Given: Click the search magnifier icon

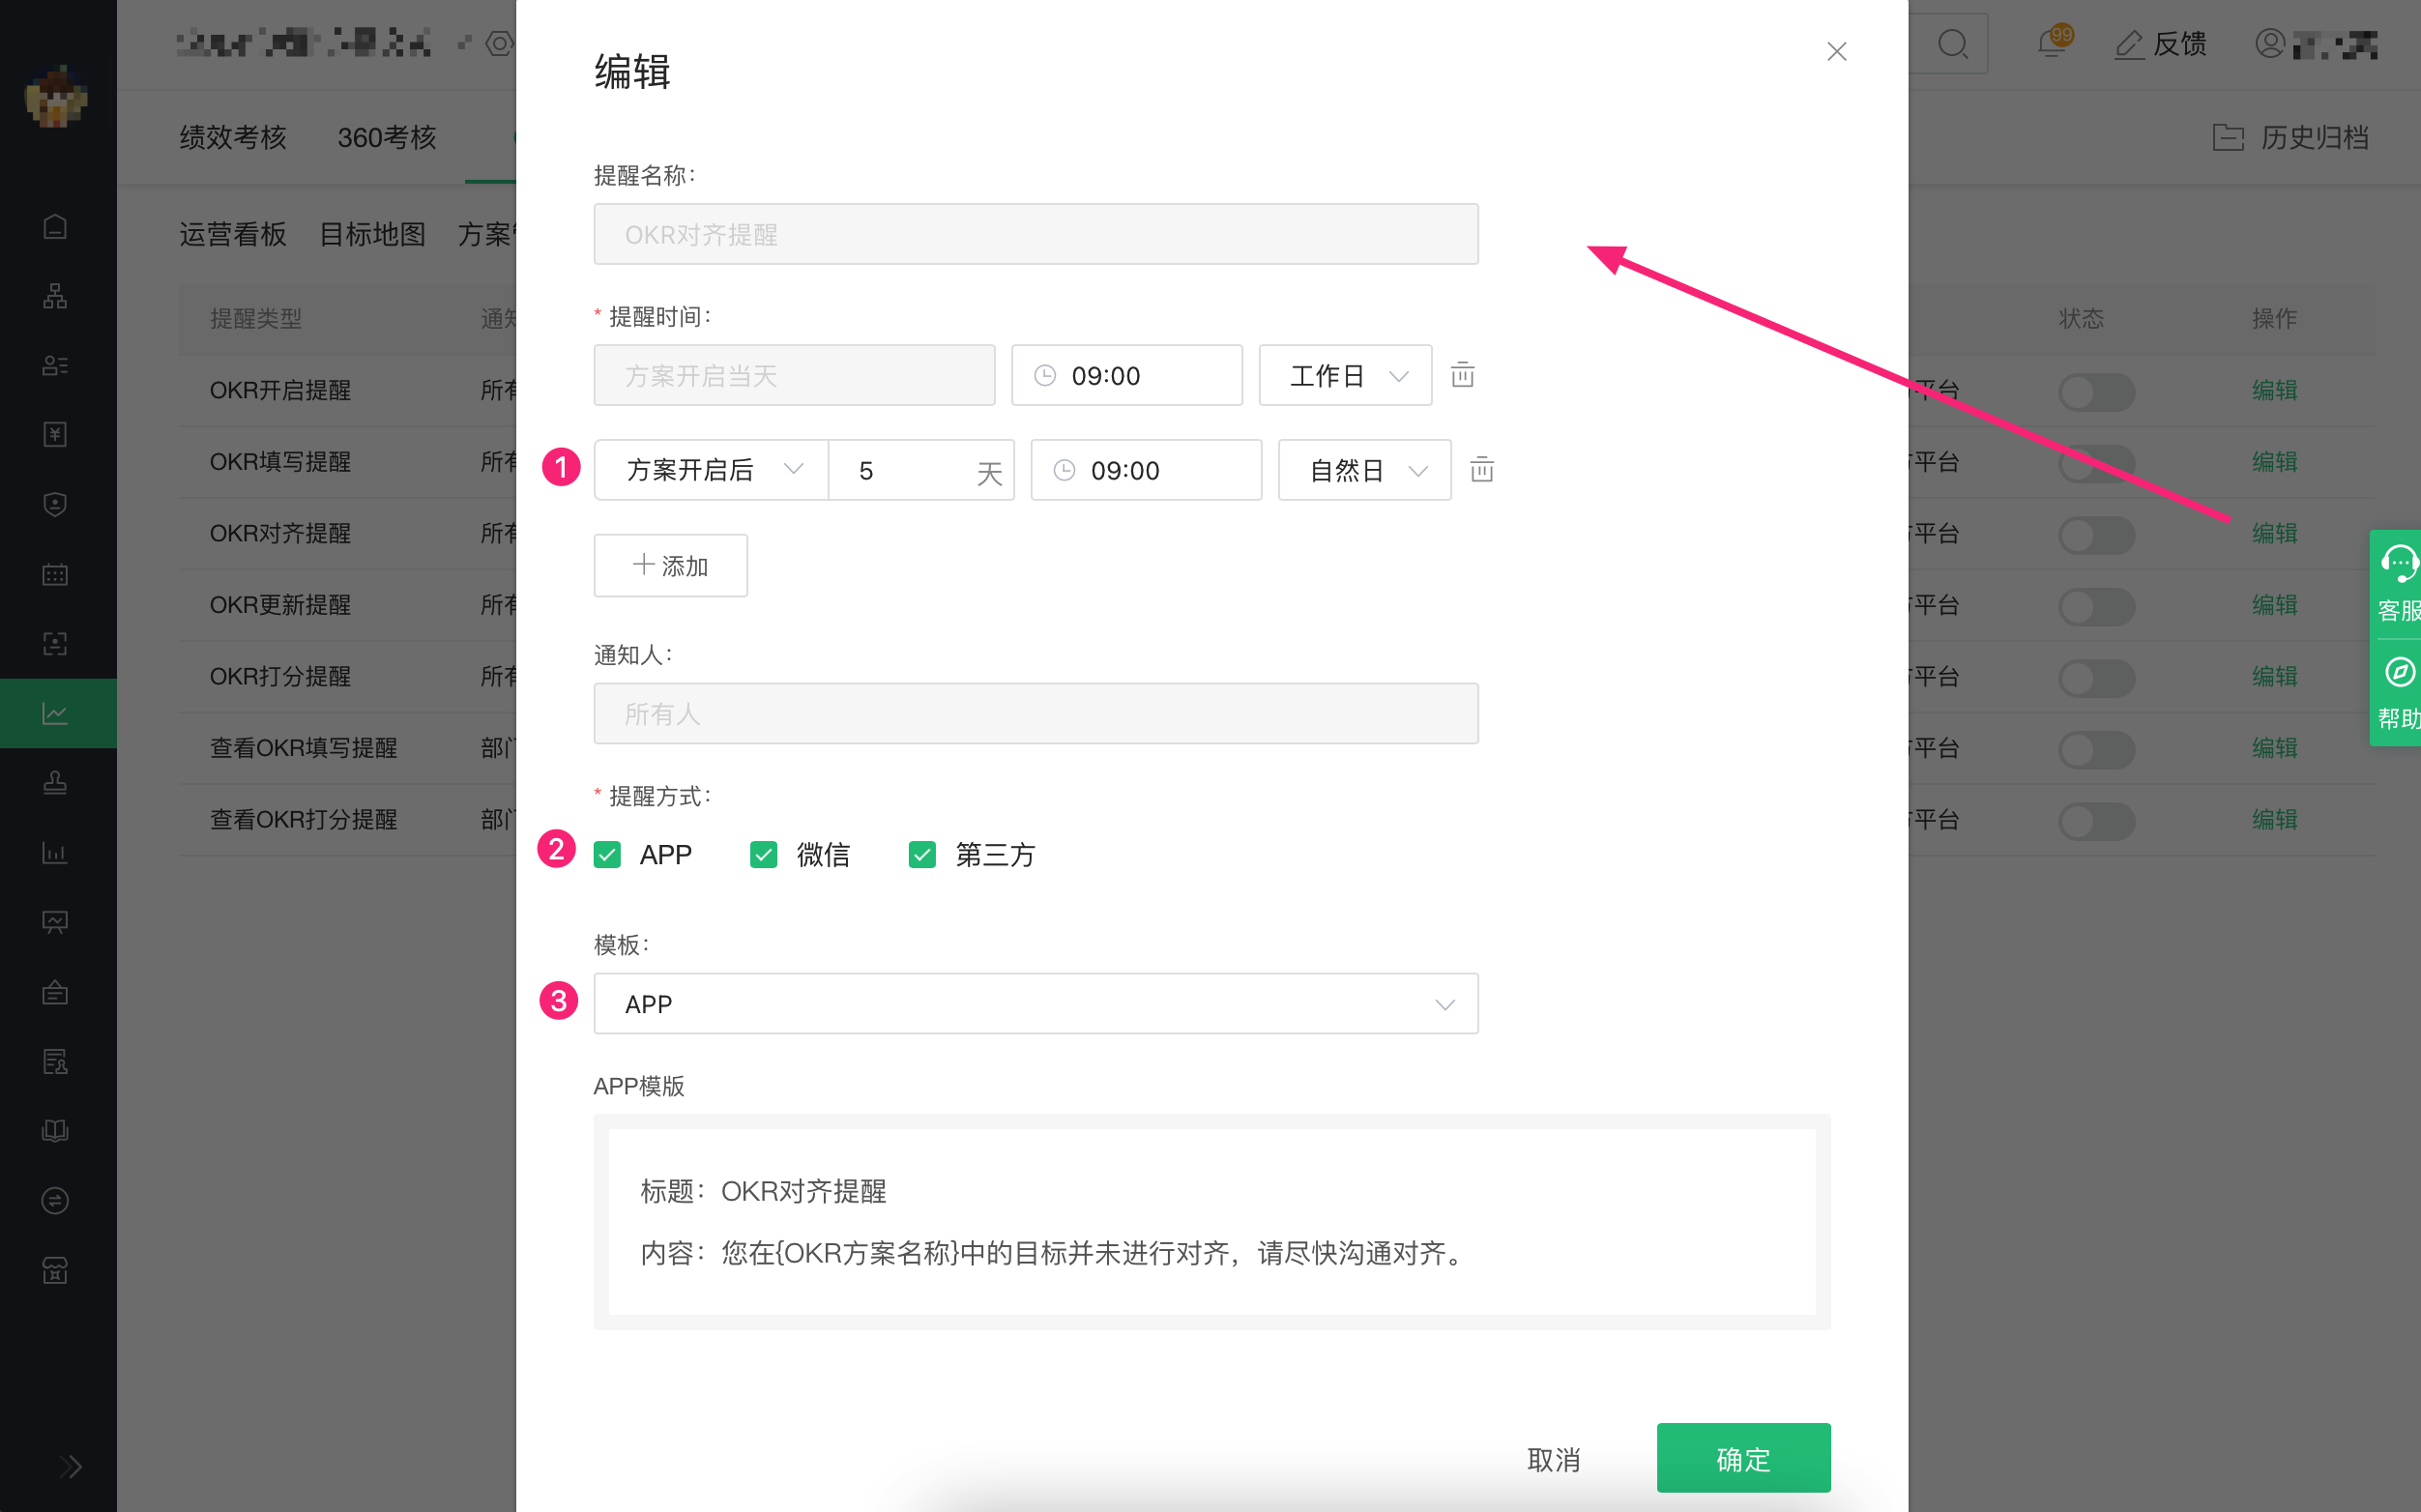Looking at the screenshot, I should (x=1952, y=44).
